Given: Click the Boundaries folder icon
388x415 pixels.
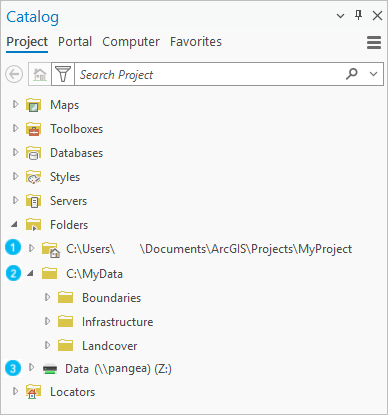Looking at the screenshot, I should tap(65, 297).
